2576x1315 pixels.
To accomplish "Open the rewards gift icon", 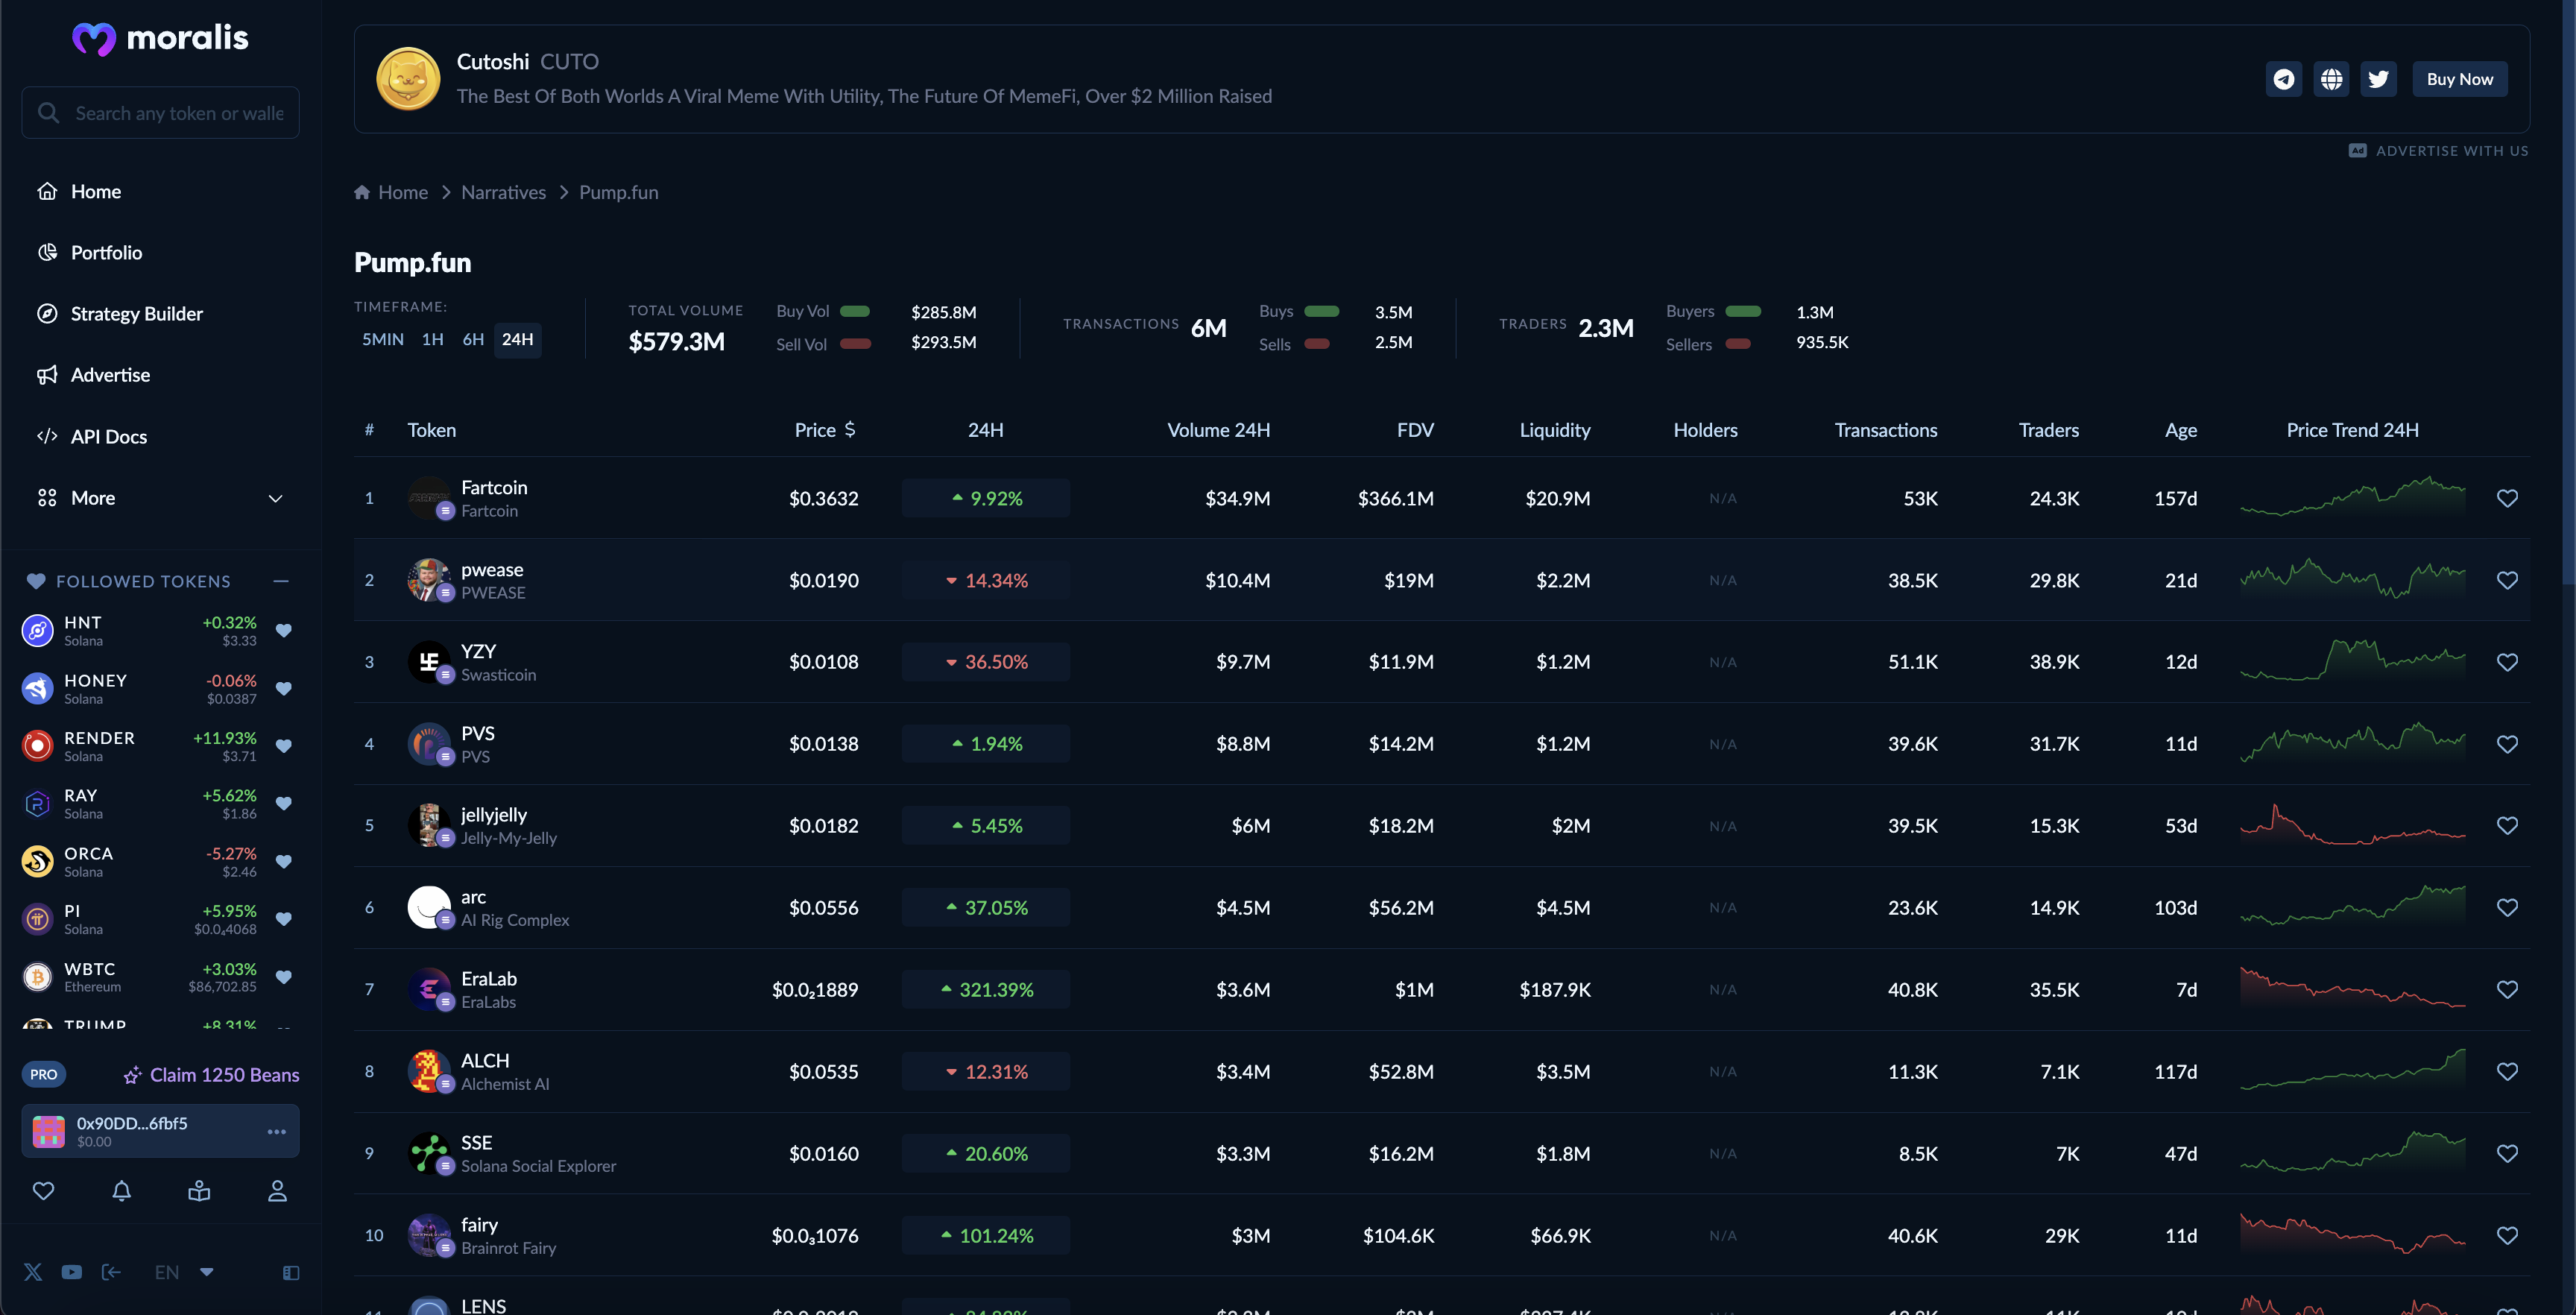I will (x=199, y=1190).
